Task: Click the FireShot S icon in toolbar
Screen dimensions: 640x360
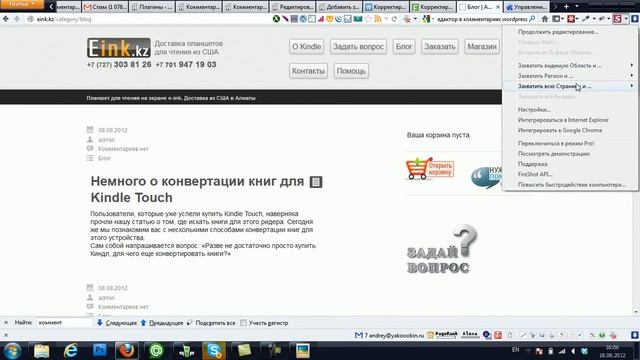Action: click(x=618, y=19)
